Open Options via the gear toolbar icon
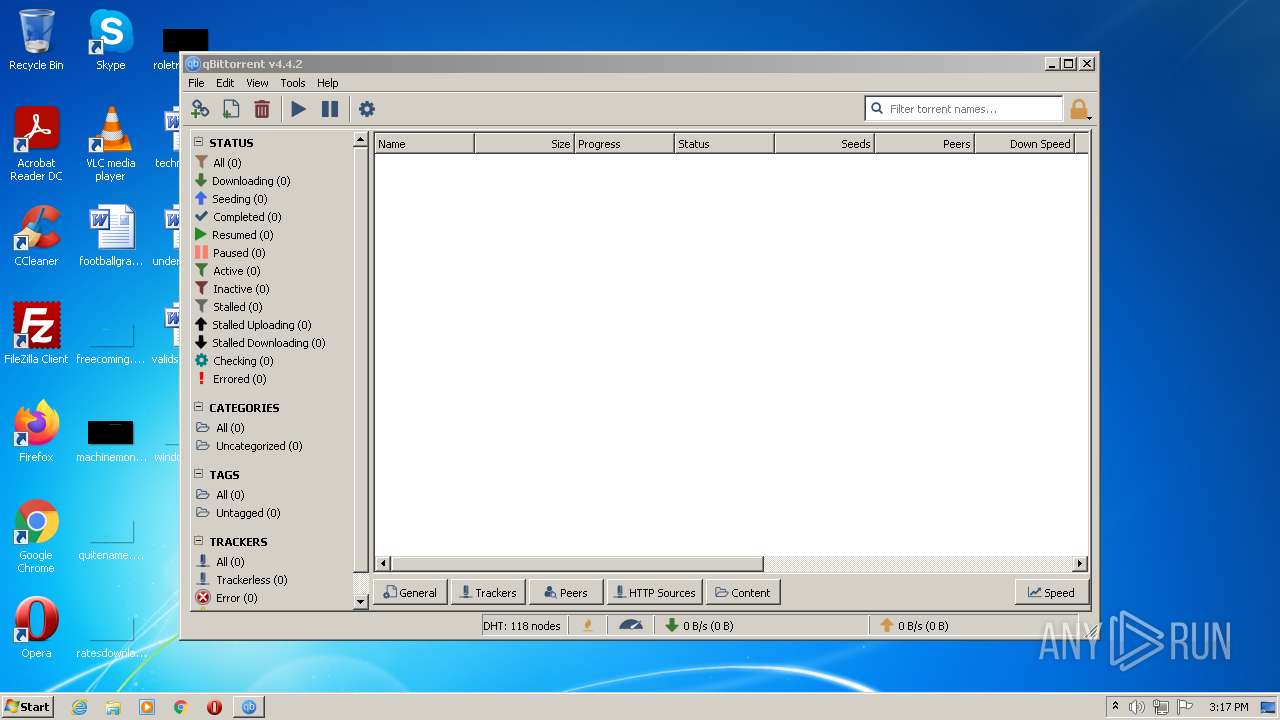This screenshot has height=720, width=1280. coord(367,109)
